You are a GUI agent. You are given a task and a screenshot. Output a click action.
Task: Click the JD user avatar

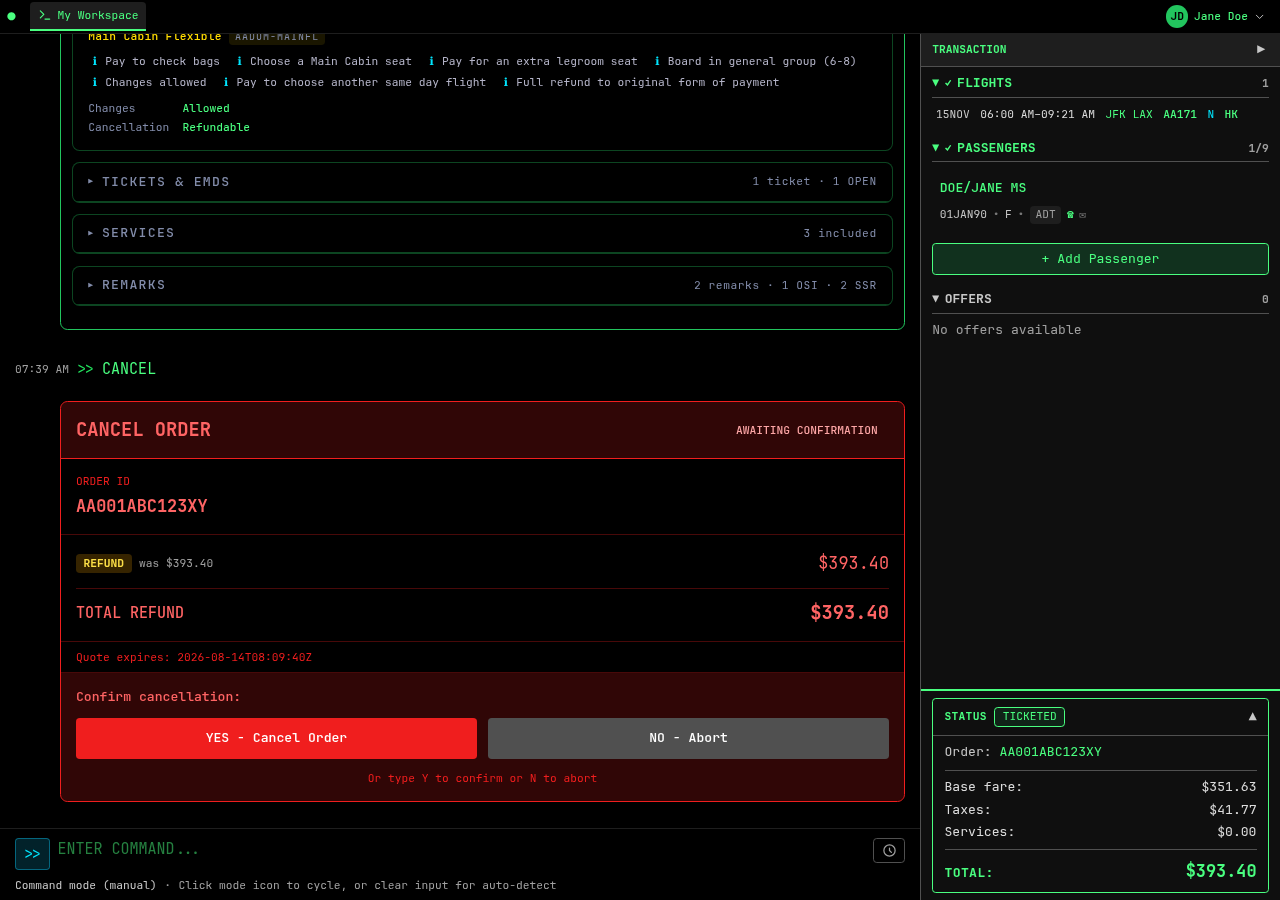[1177, 16]
